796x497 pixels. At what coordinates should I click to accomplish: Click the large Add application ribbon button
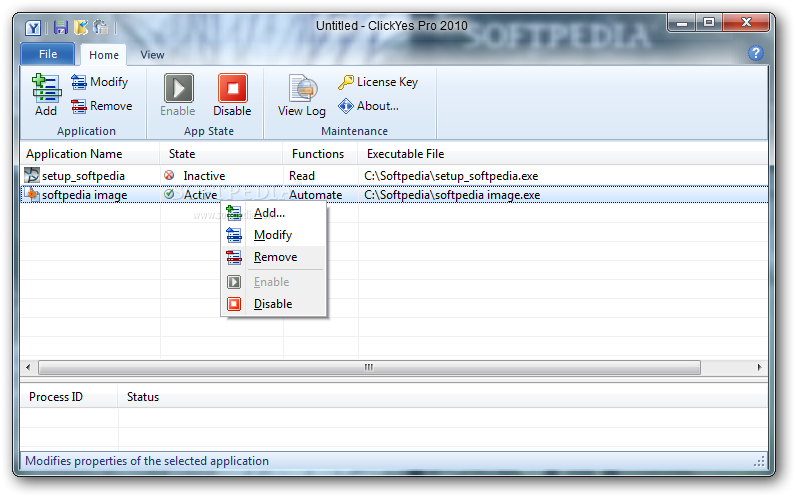[46, 95]
